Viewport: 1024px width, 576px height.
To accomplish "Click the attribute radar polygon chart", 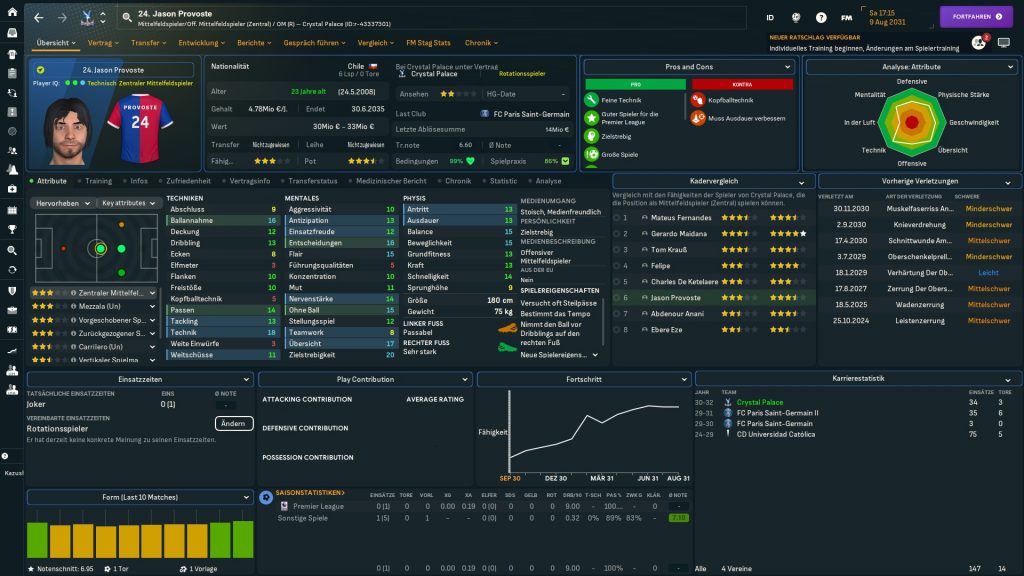I will (x=911, y=121).
